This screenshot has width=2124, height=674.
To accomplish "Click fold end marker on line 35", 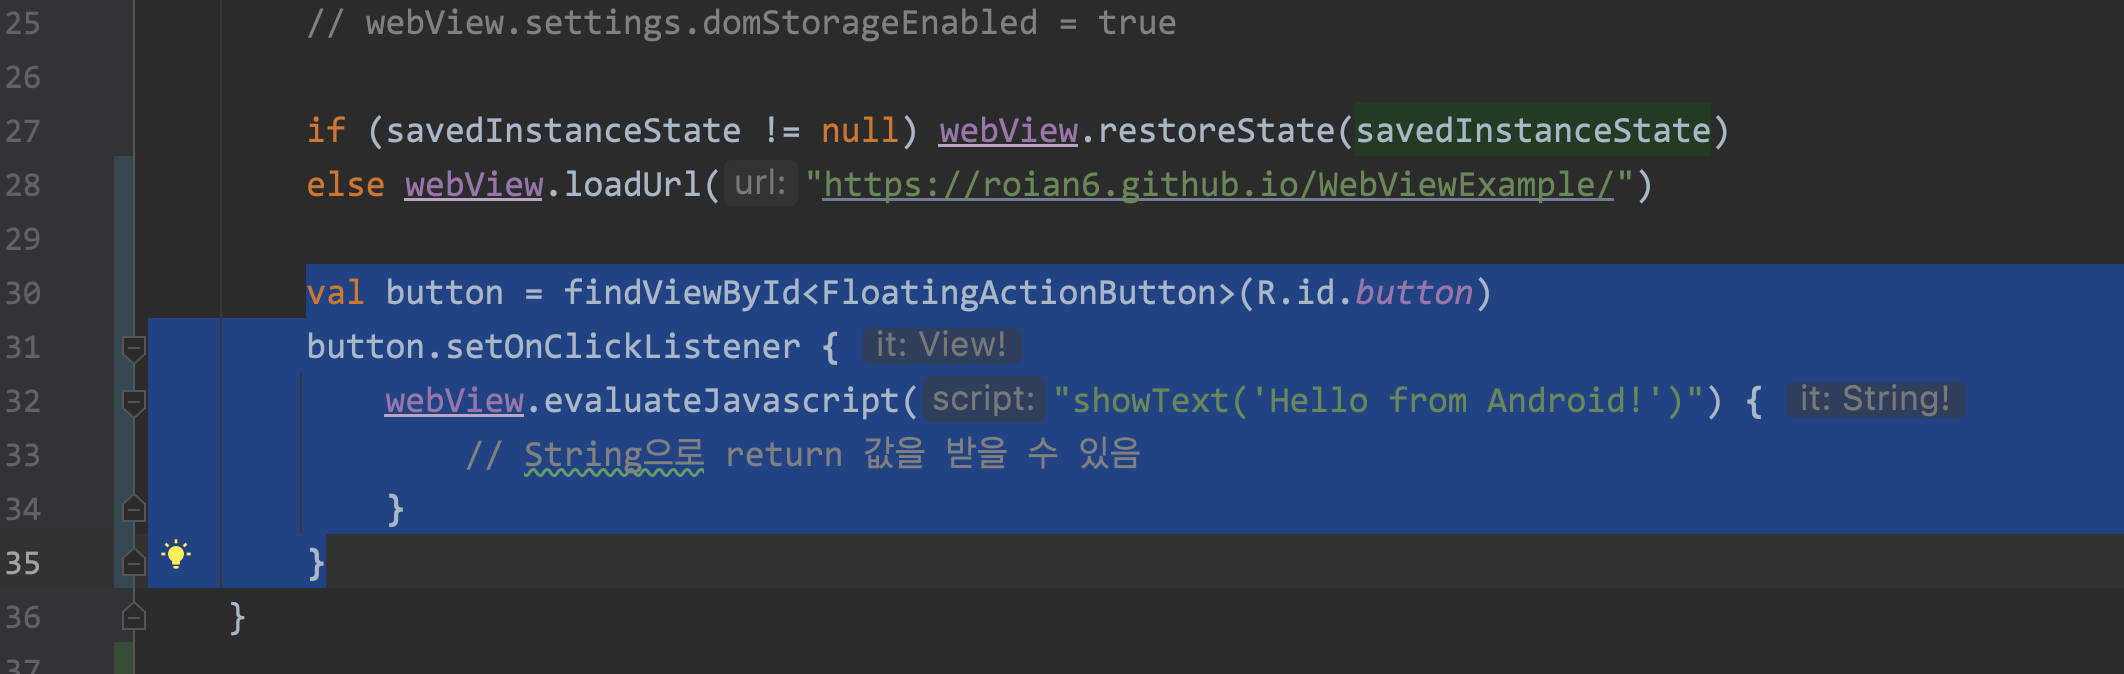I will (133, 563).
